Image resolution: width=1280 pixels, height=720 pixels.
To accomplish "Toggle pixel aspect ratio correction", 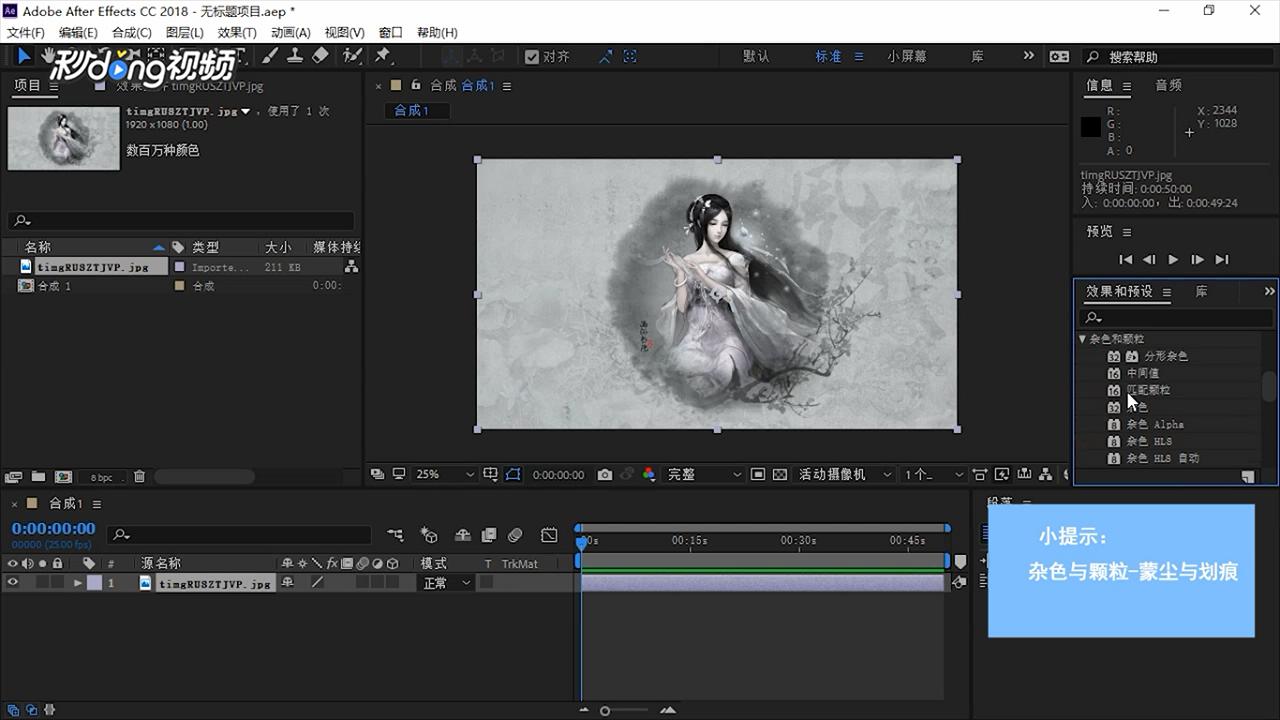I will point(980,475).
